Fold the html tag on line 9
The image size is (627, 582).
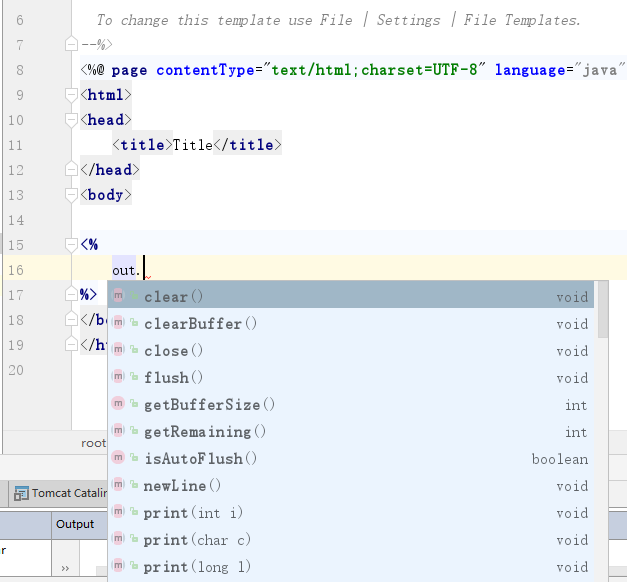(71, 95)
